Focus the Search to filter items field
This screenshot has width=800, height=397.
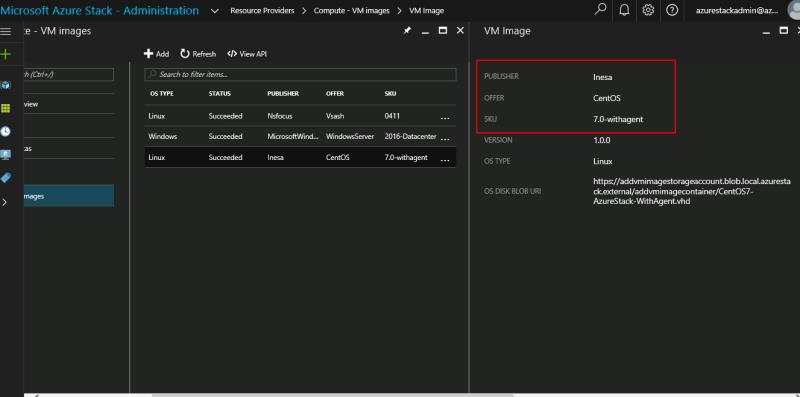[x=301, y=75]
